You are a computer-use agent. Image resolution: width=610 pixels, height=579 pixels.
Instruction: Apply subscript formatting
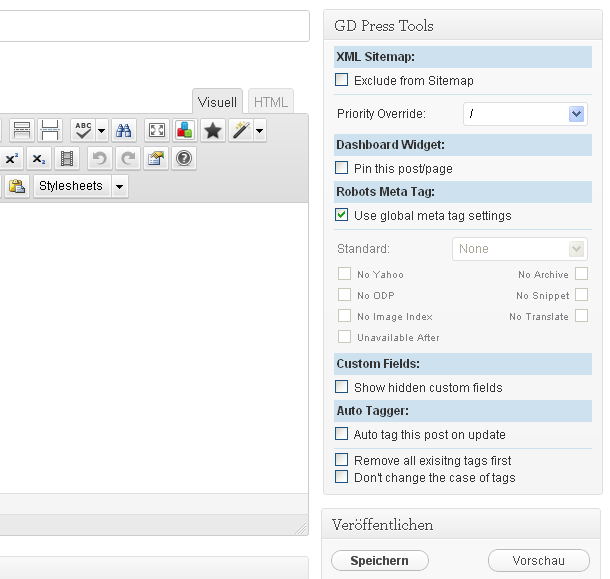tap(39, 158)
